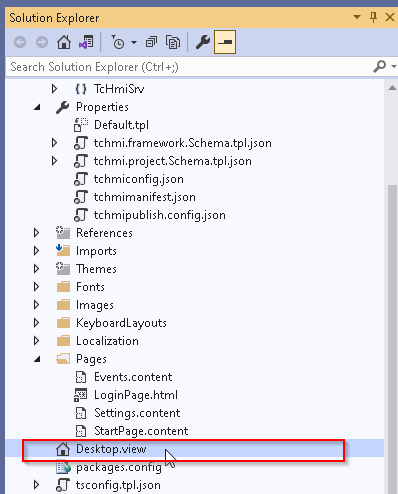
Task: Select the Images folder
Action: pyautogui.click(x=95, y=305)
